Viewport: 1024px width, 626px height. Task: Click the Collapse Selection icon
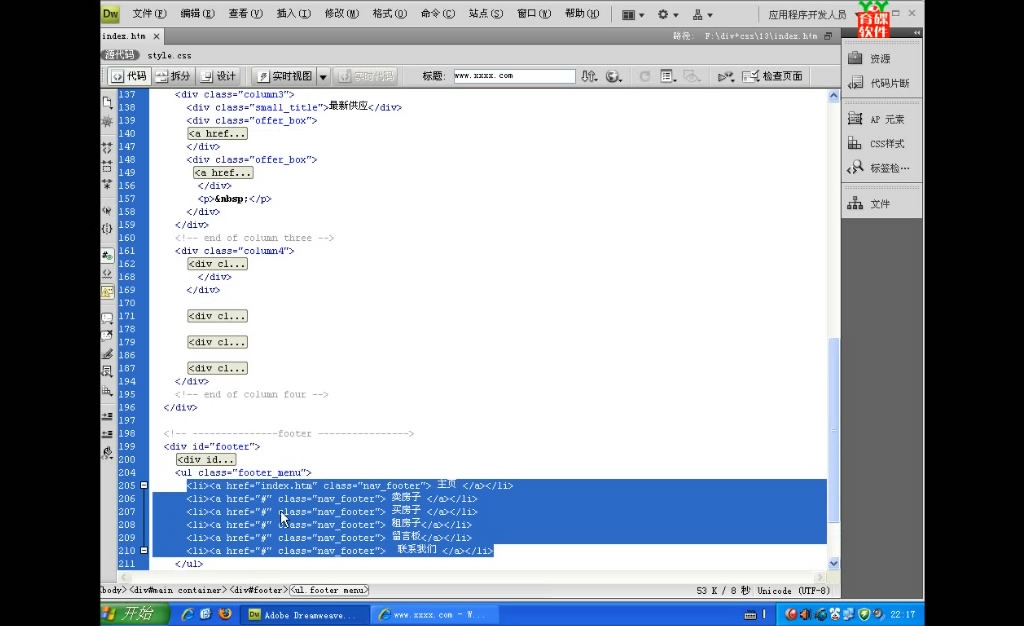[107, 166]
